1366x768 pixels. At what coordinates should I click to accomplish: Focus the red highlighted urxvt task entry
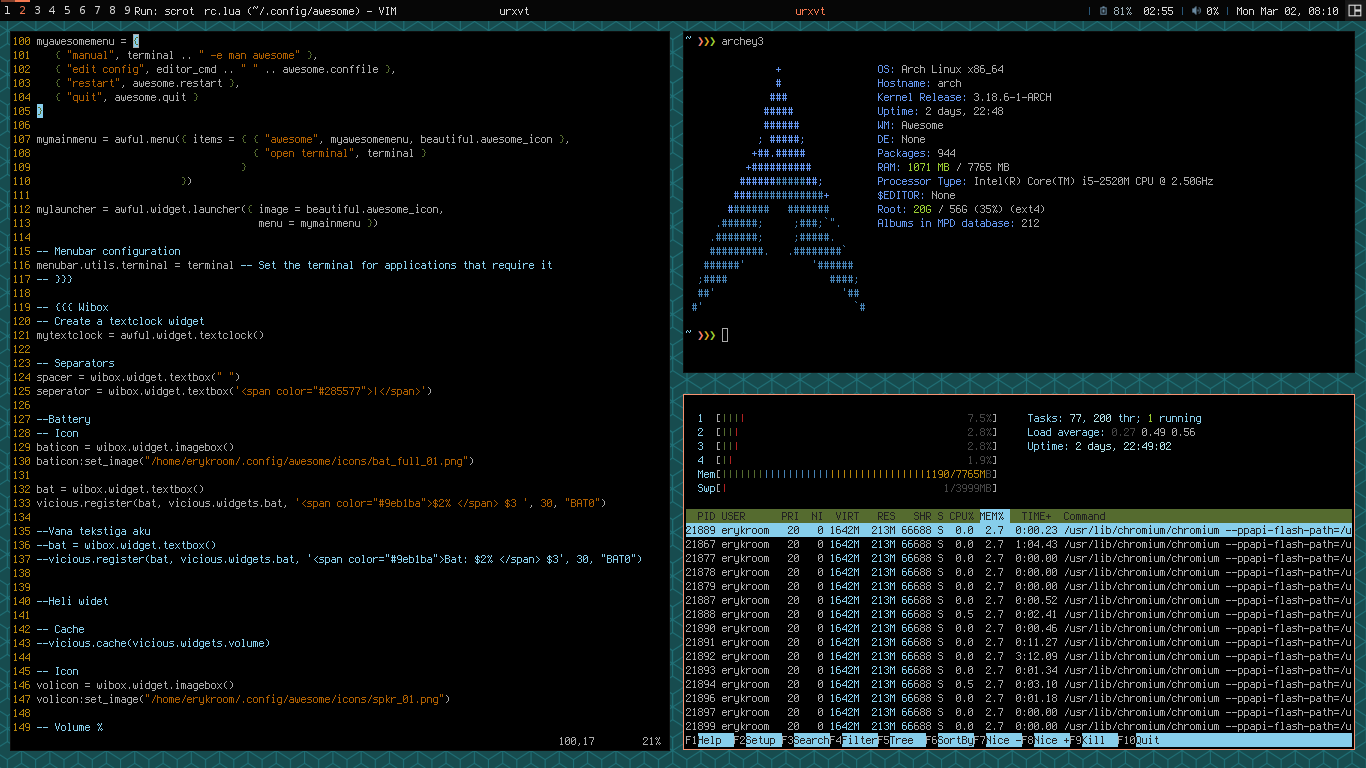810,11
